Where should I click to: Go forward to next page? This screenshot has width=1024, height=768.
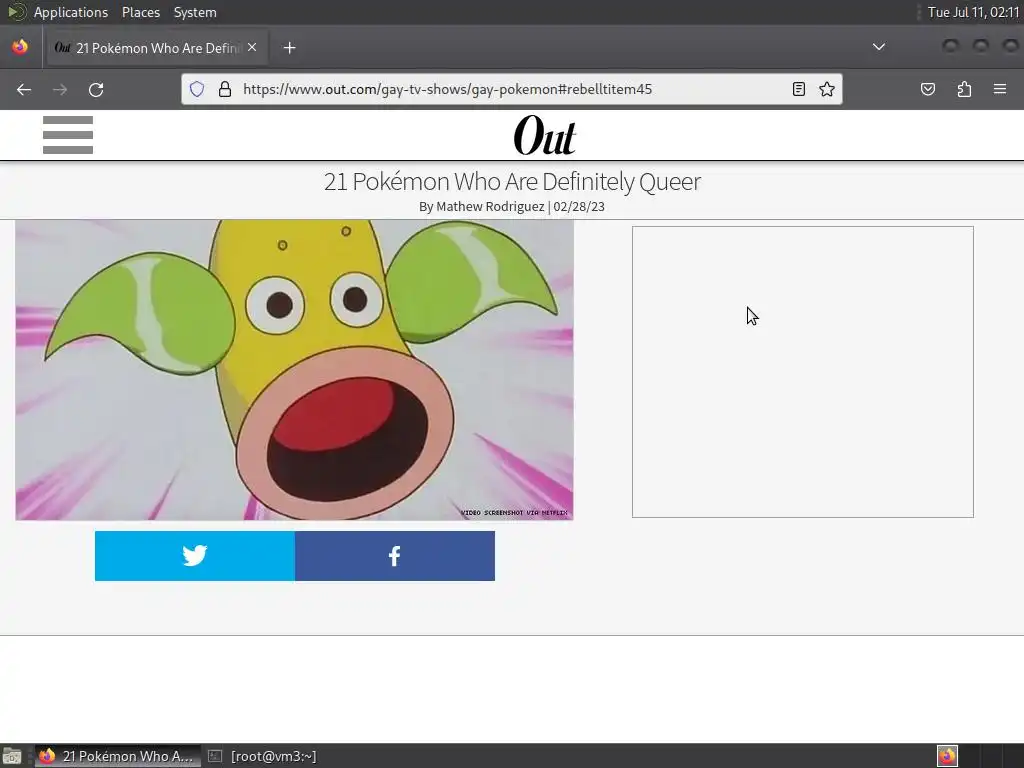pos(60,89)
